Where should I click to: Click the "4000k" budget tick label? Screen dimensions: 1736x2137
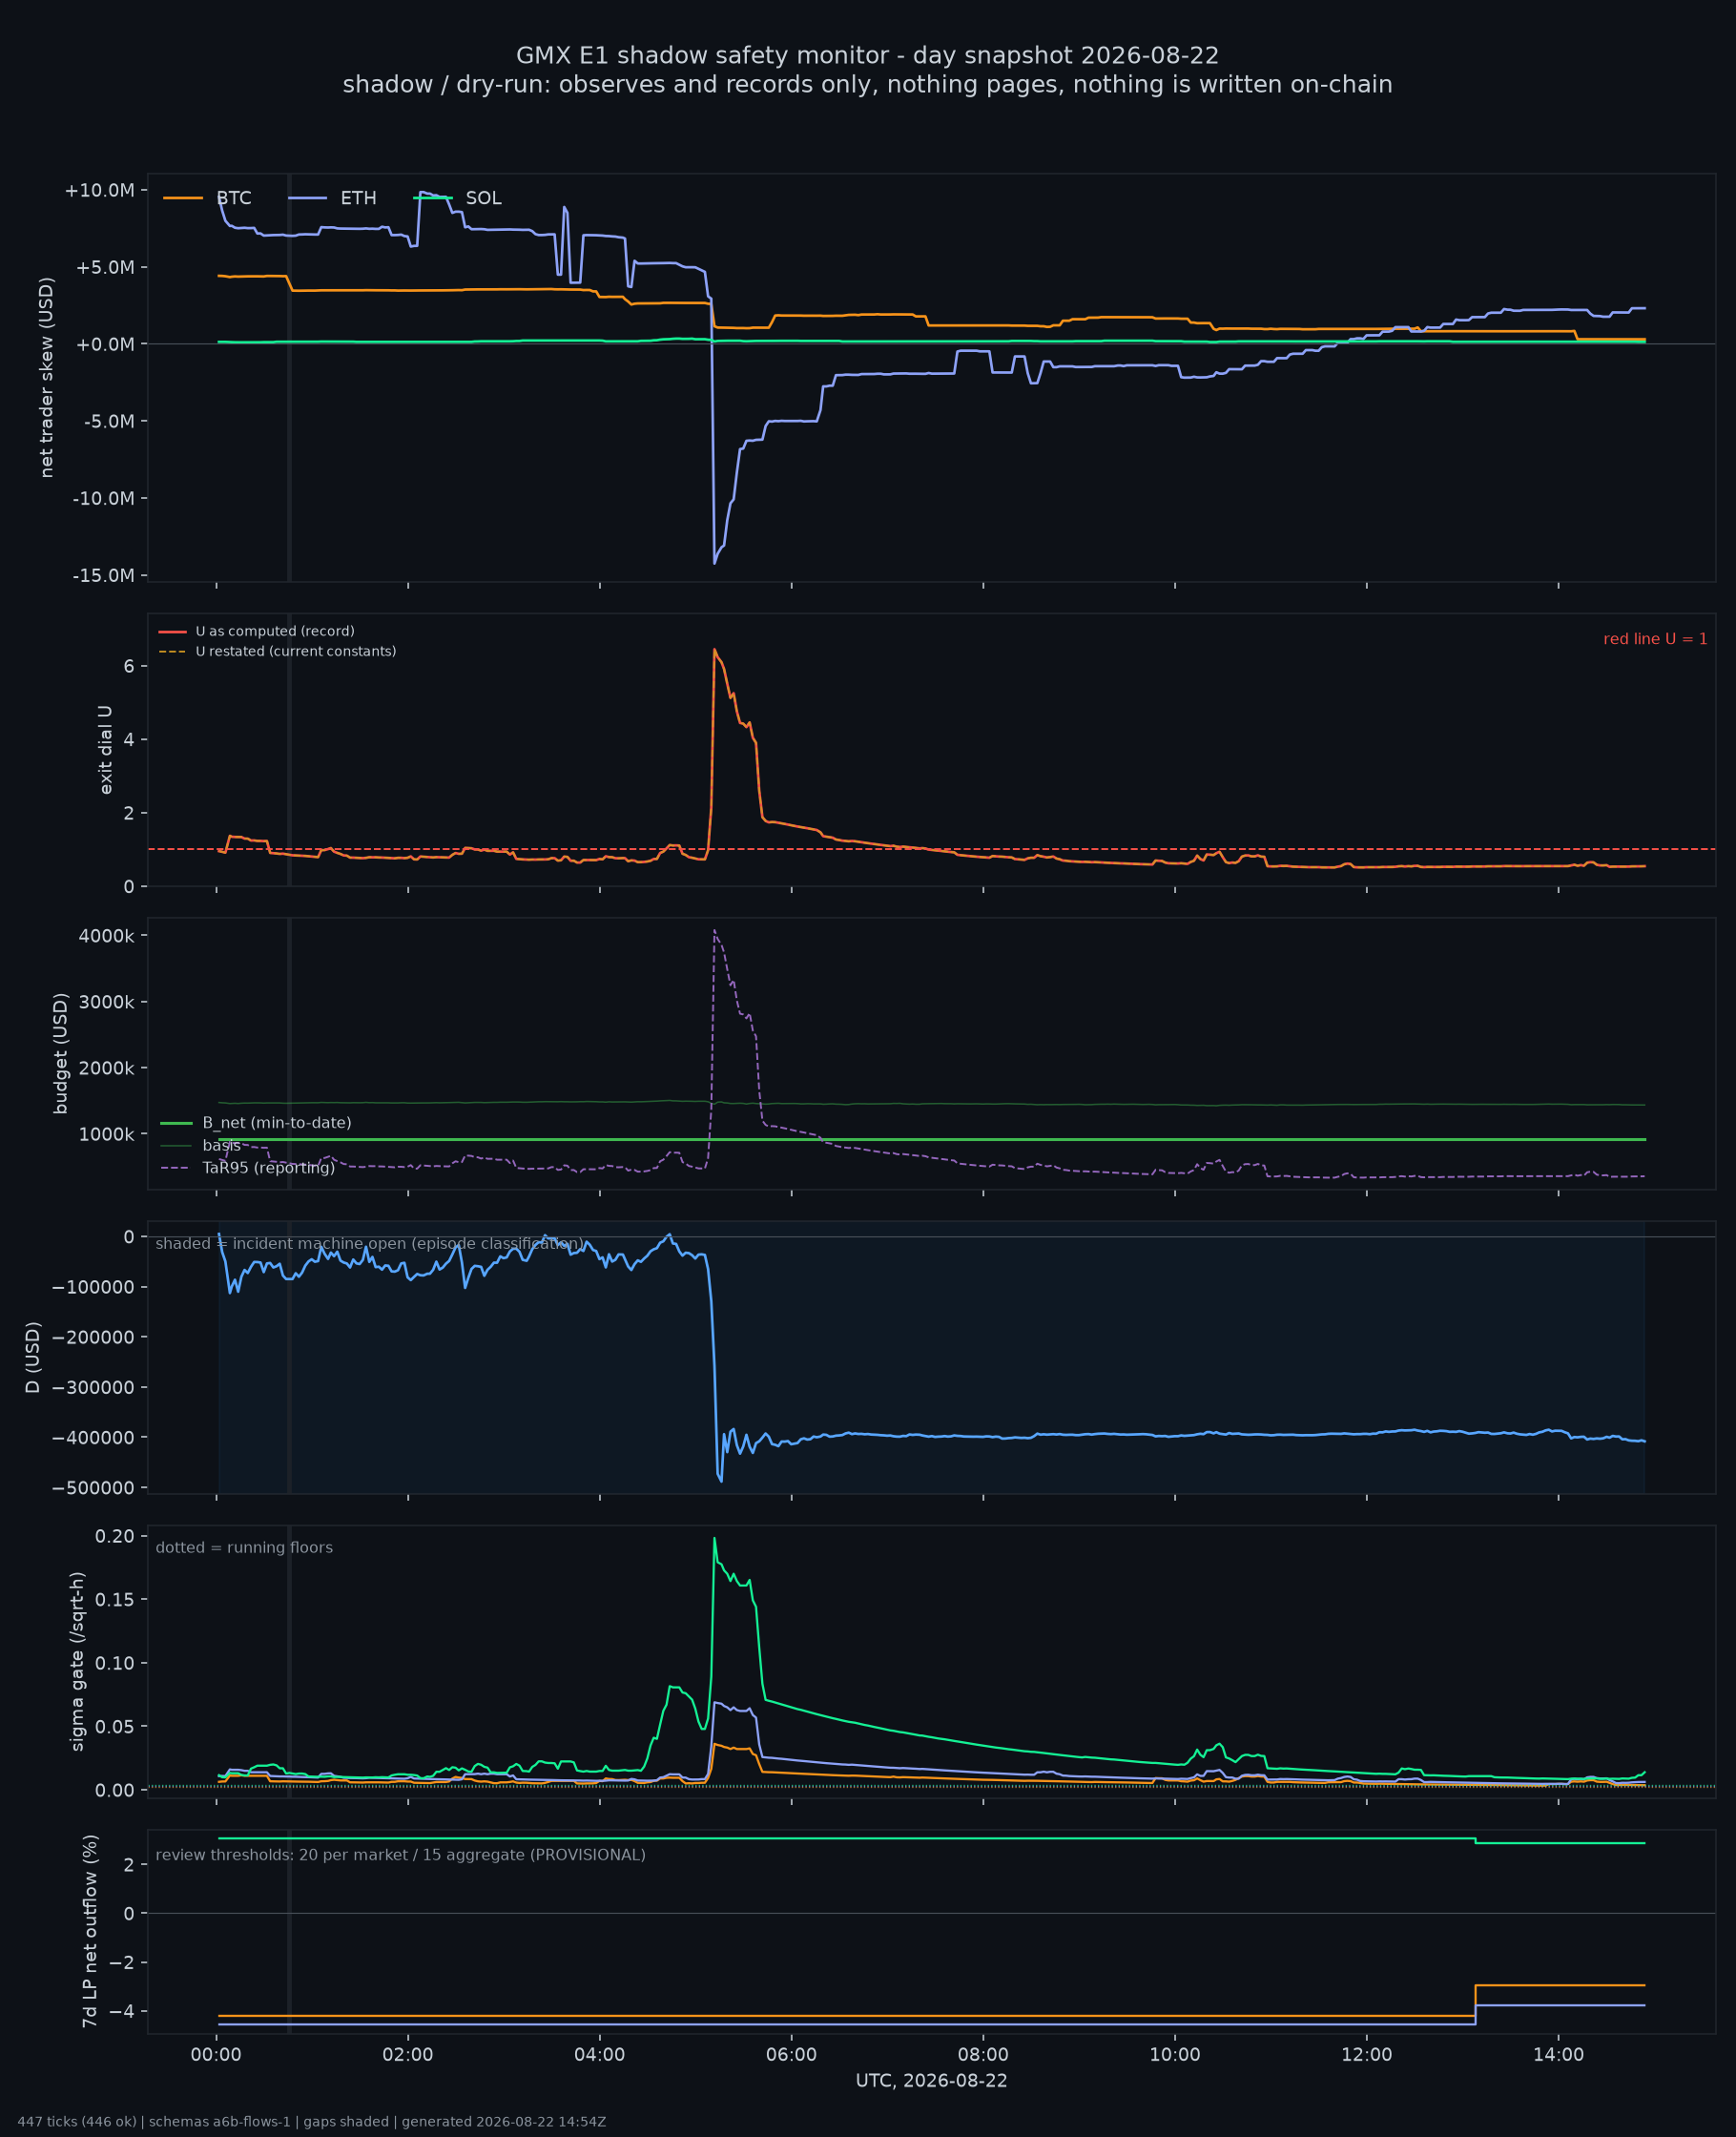(107, 936)
